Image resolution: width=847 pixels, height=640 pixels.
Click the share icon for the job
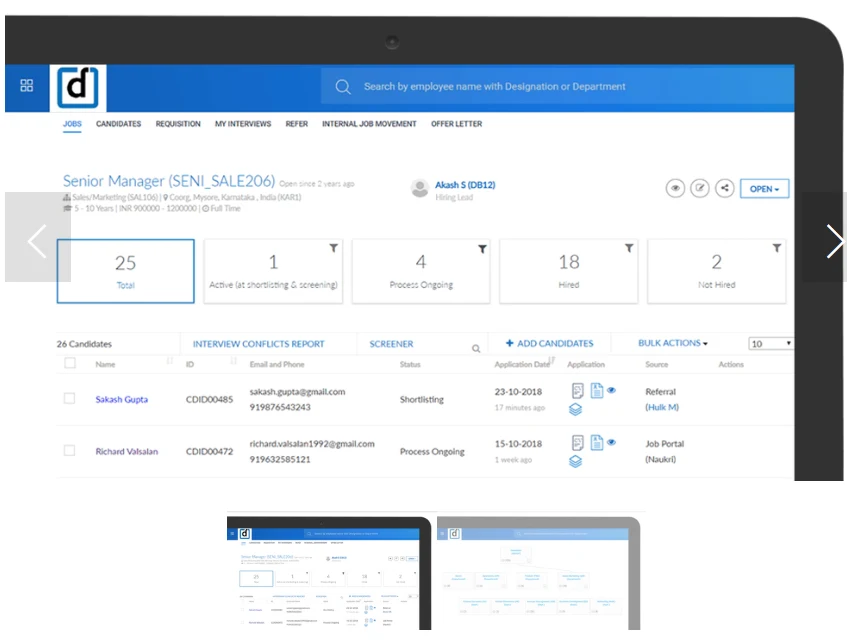click(x=725, y=188)
